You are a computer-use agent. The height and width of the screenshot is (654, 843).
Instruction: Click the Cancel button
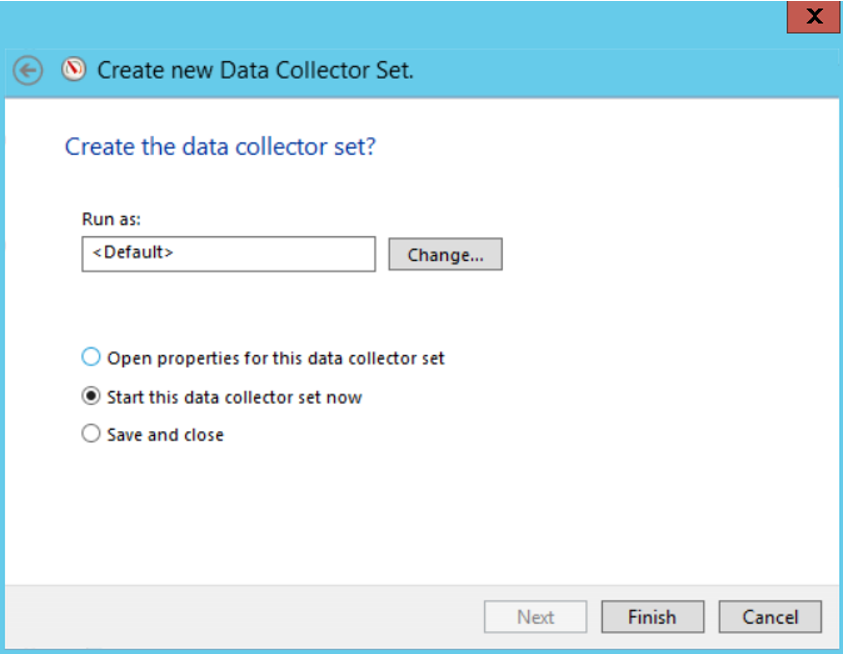[770, 617]
